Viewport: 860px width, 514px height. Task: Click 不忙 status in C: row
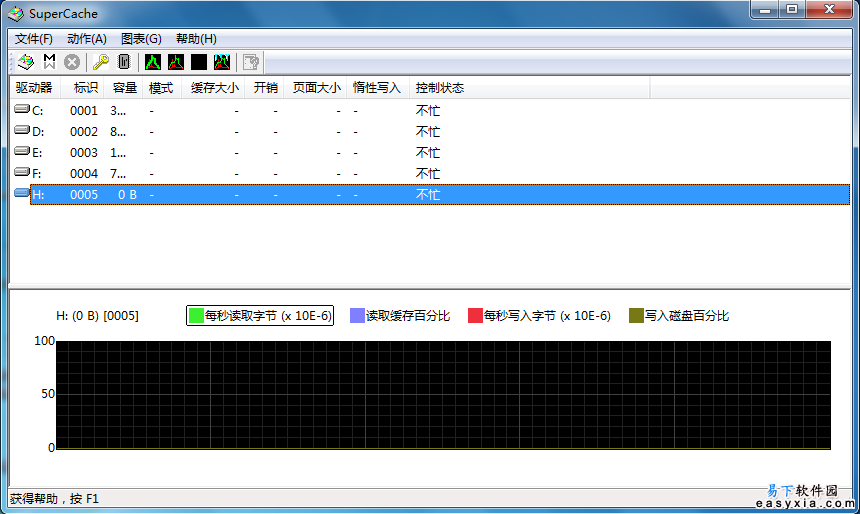tap(428, 111)
